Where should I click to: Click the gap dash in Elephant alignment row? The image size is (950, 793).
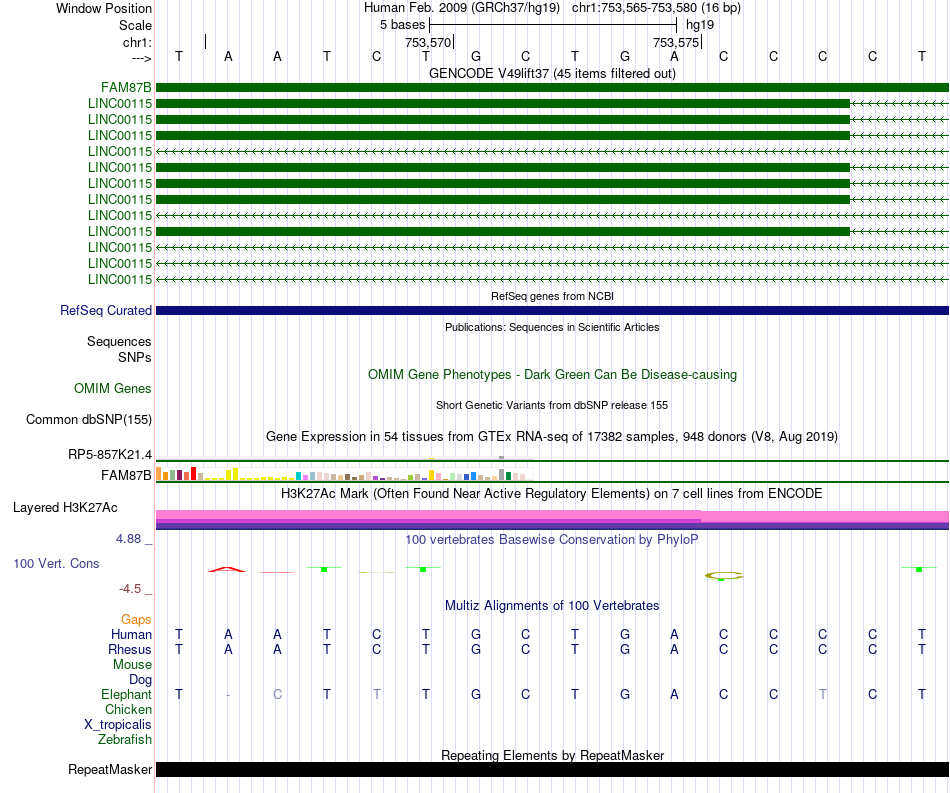pos(228,695)
